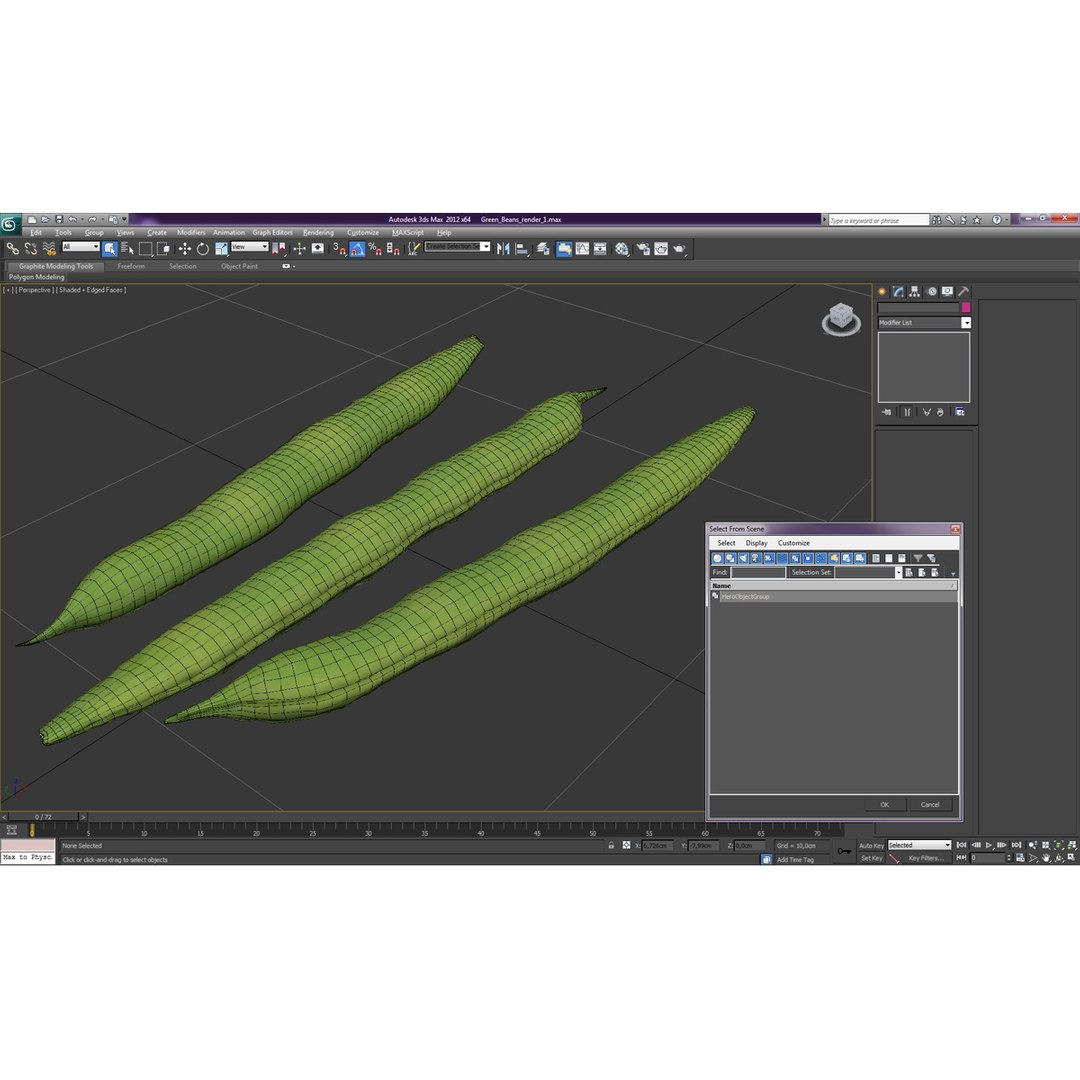Activate Select and Rotate tool
Viewport: 1080px width, 1080px height.
pyautogui.click(x=202, y=249)
